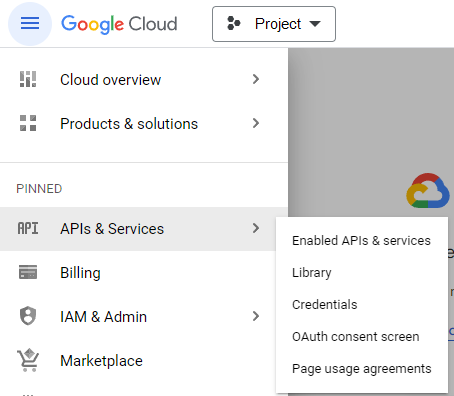Click the PINNED section label

coord(39,189)
